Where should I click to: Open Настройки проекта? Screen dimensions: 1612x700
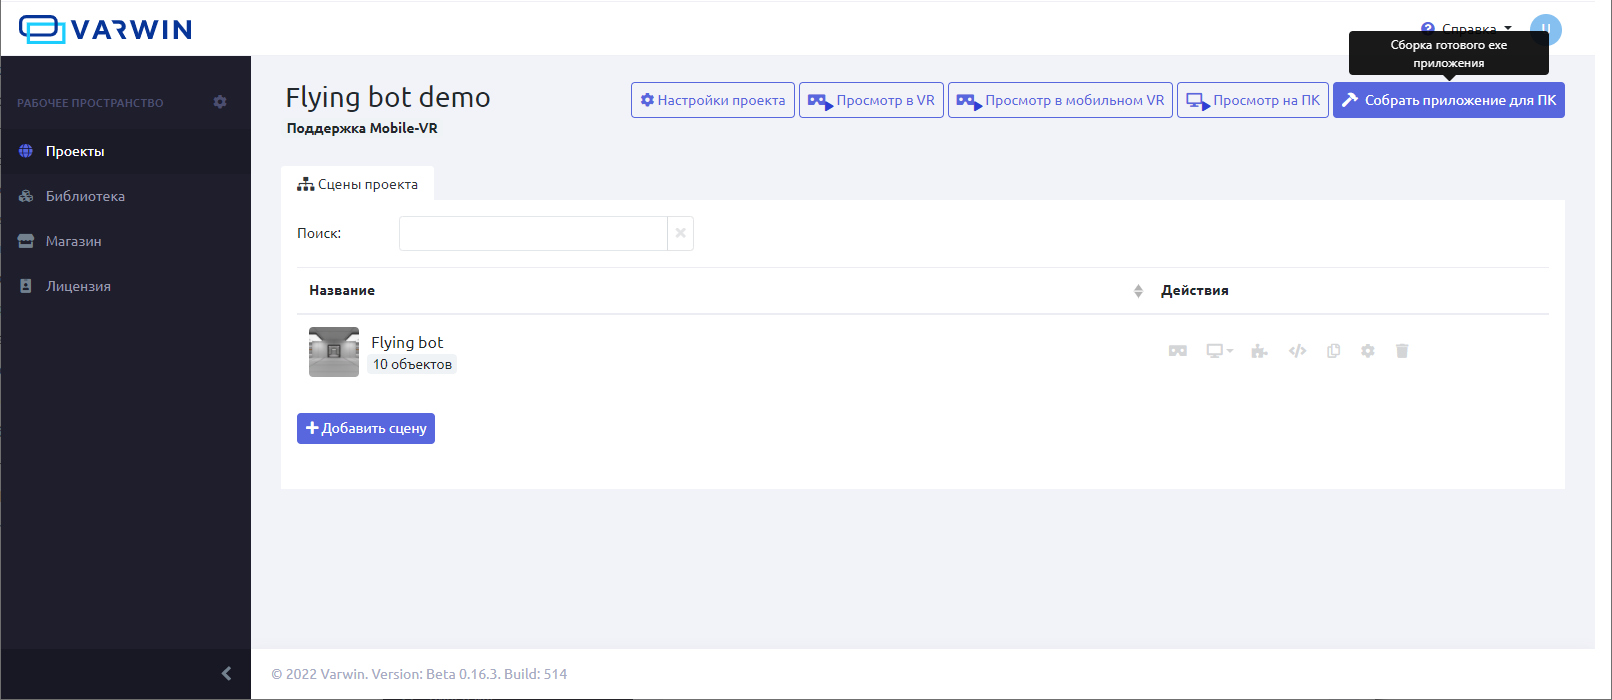tap(713, 100)
